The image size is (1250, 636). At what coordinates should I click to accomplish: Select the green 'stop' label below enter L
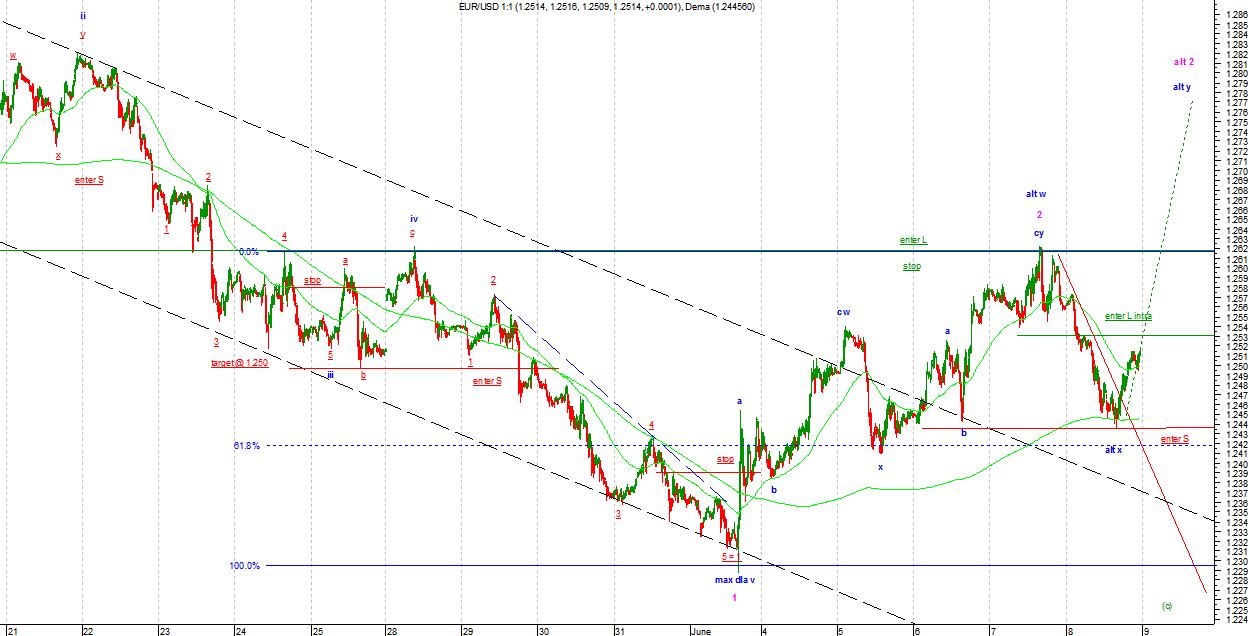(x=911, y=267)
